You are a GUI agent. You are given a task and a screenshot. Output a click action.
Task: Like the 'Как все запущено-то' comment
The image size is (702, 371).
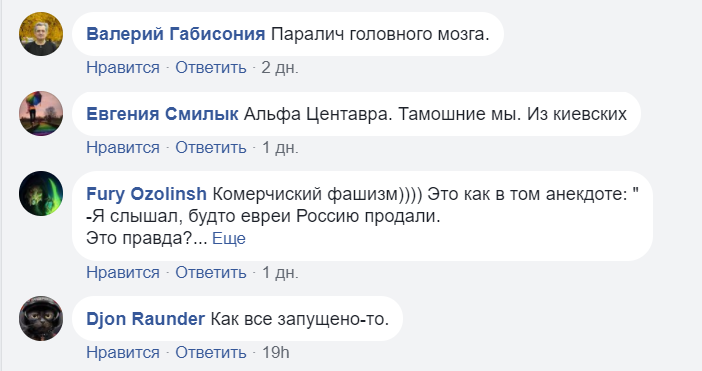[x=123, y=352]
